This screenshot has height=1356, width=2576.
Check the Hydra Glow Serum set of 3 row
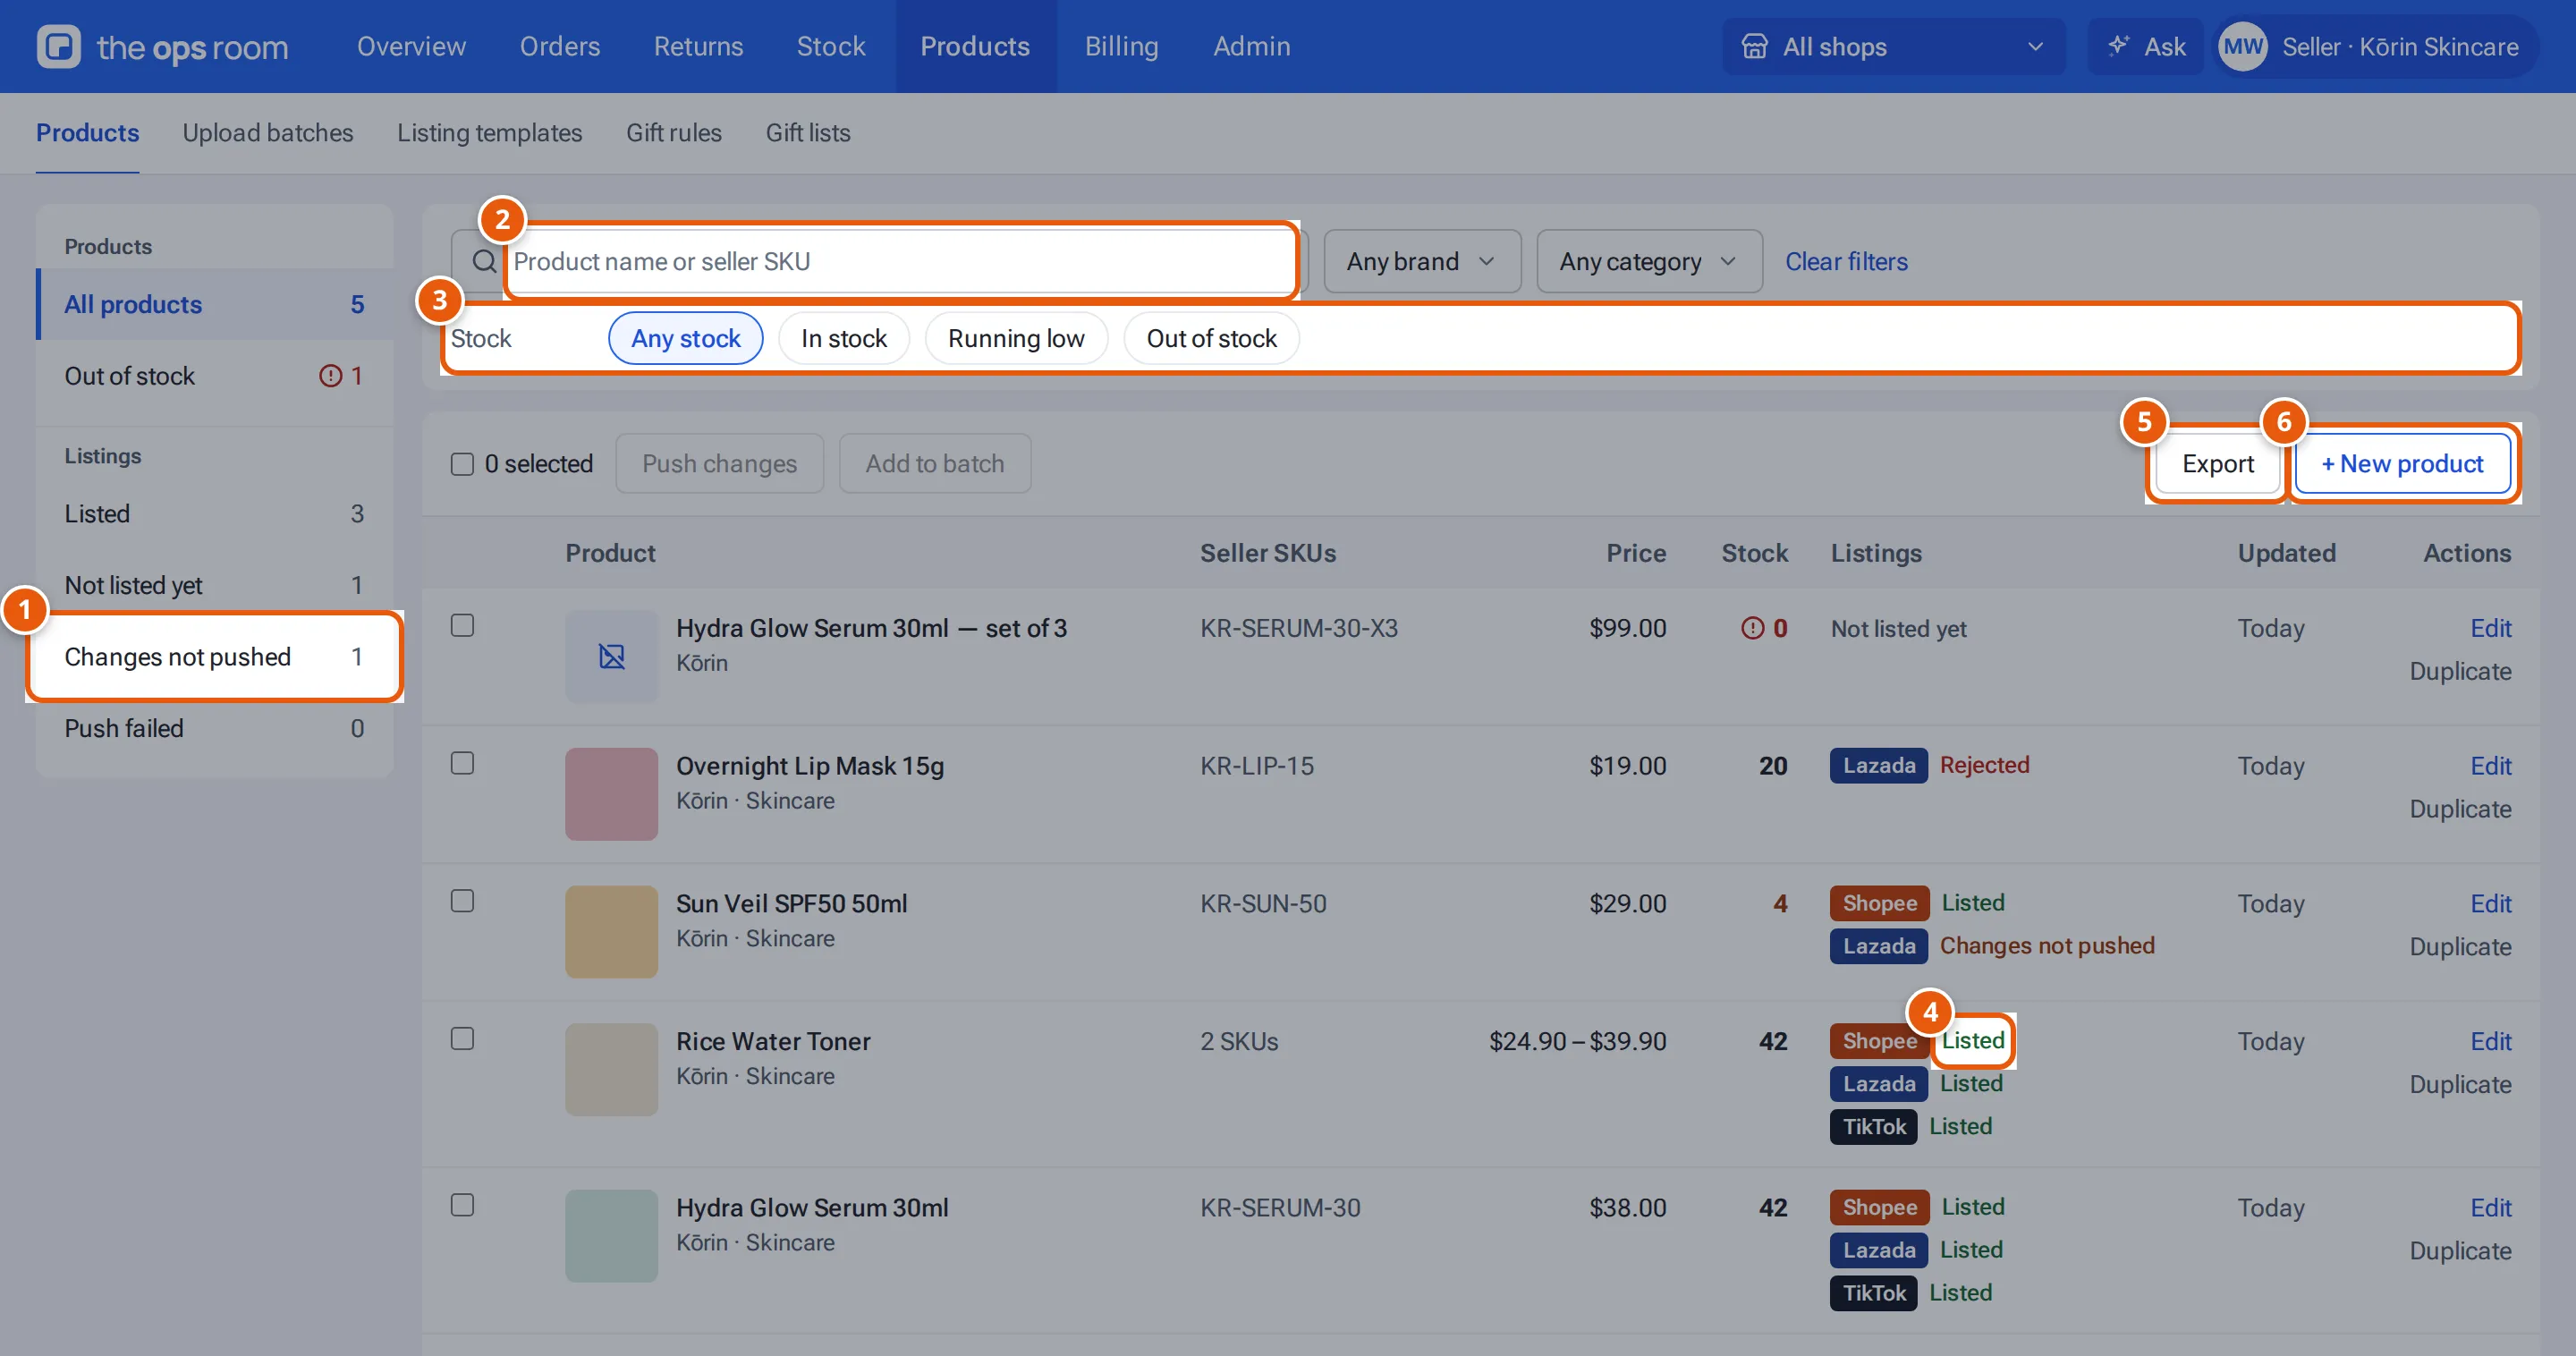[x=462, y=625]
